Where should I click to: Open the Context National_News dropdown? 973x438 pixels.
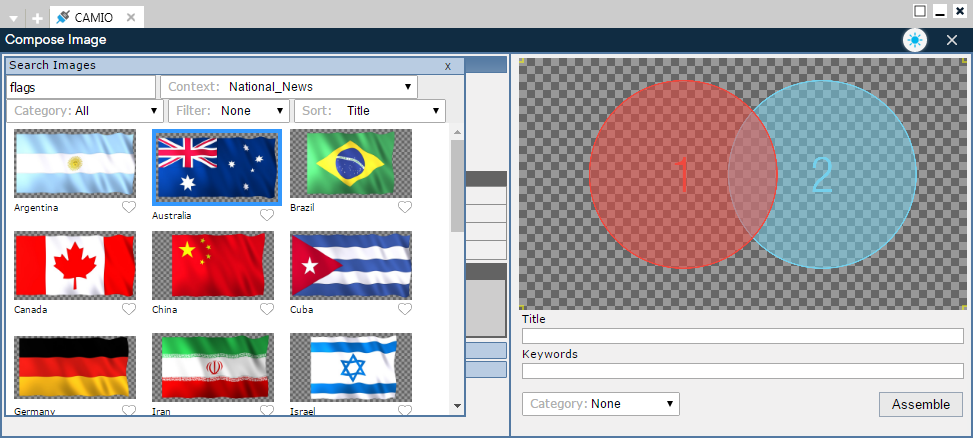288,87
